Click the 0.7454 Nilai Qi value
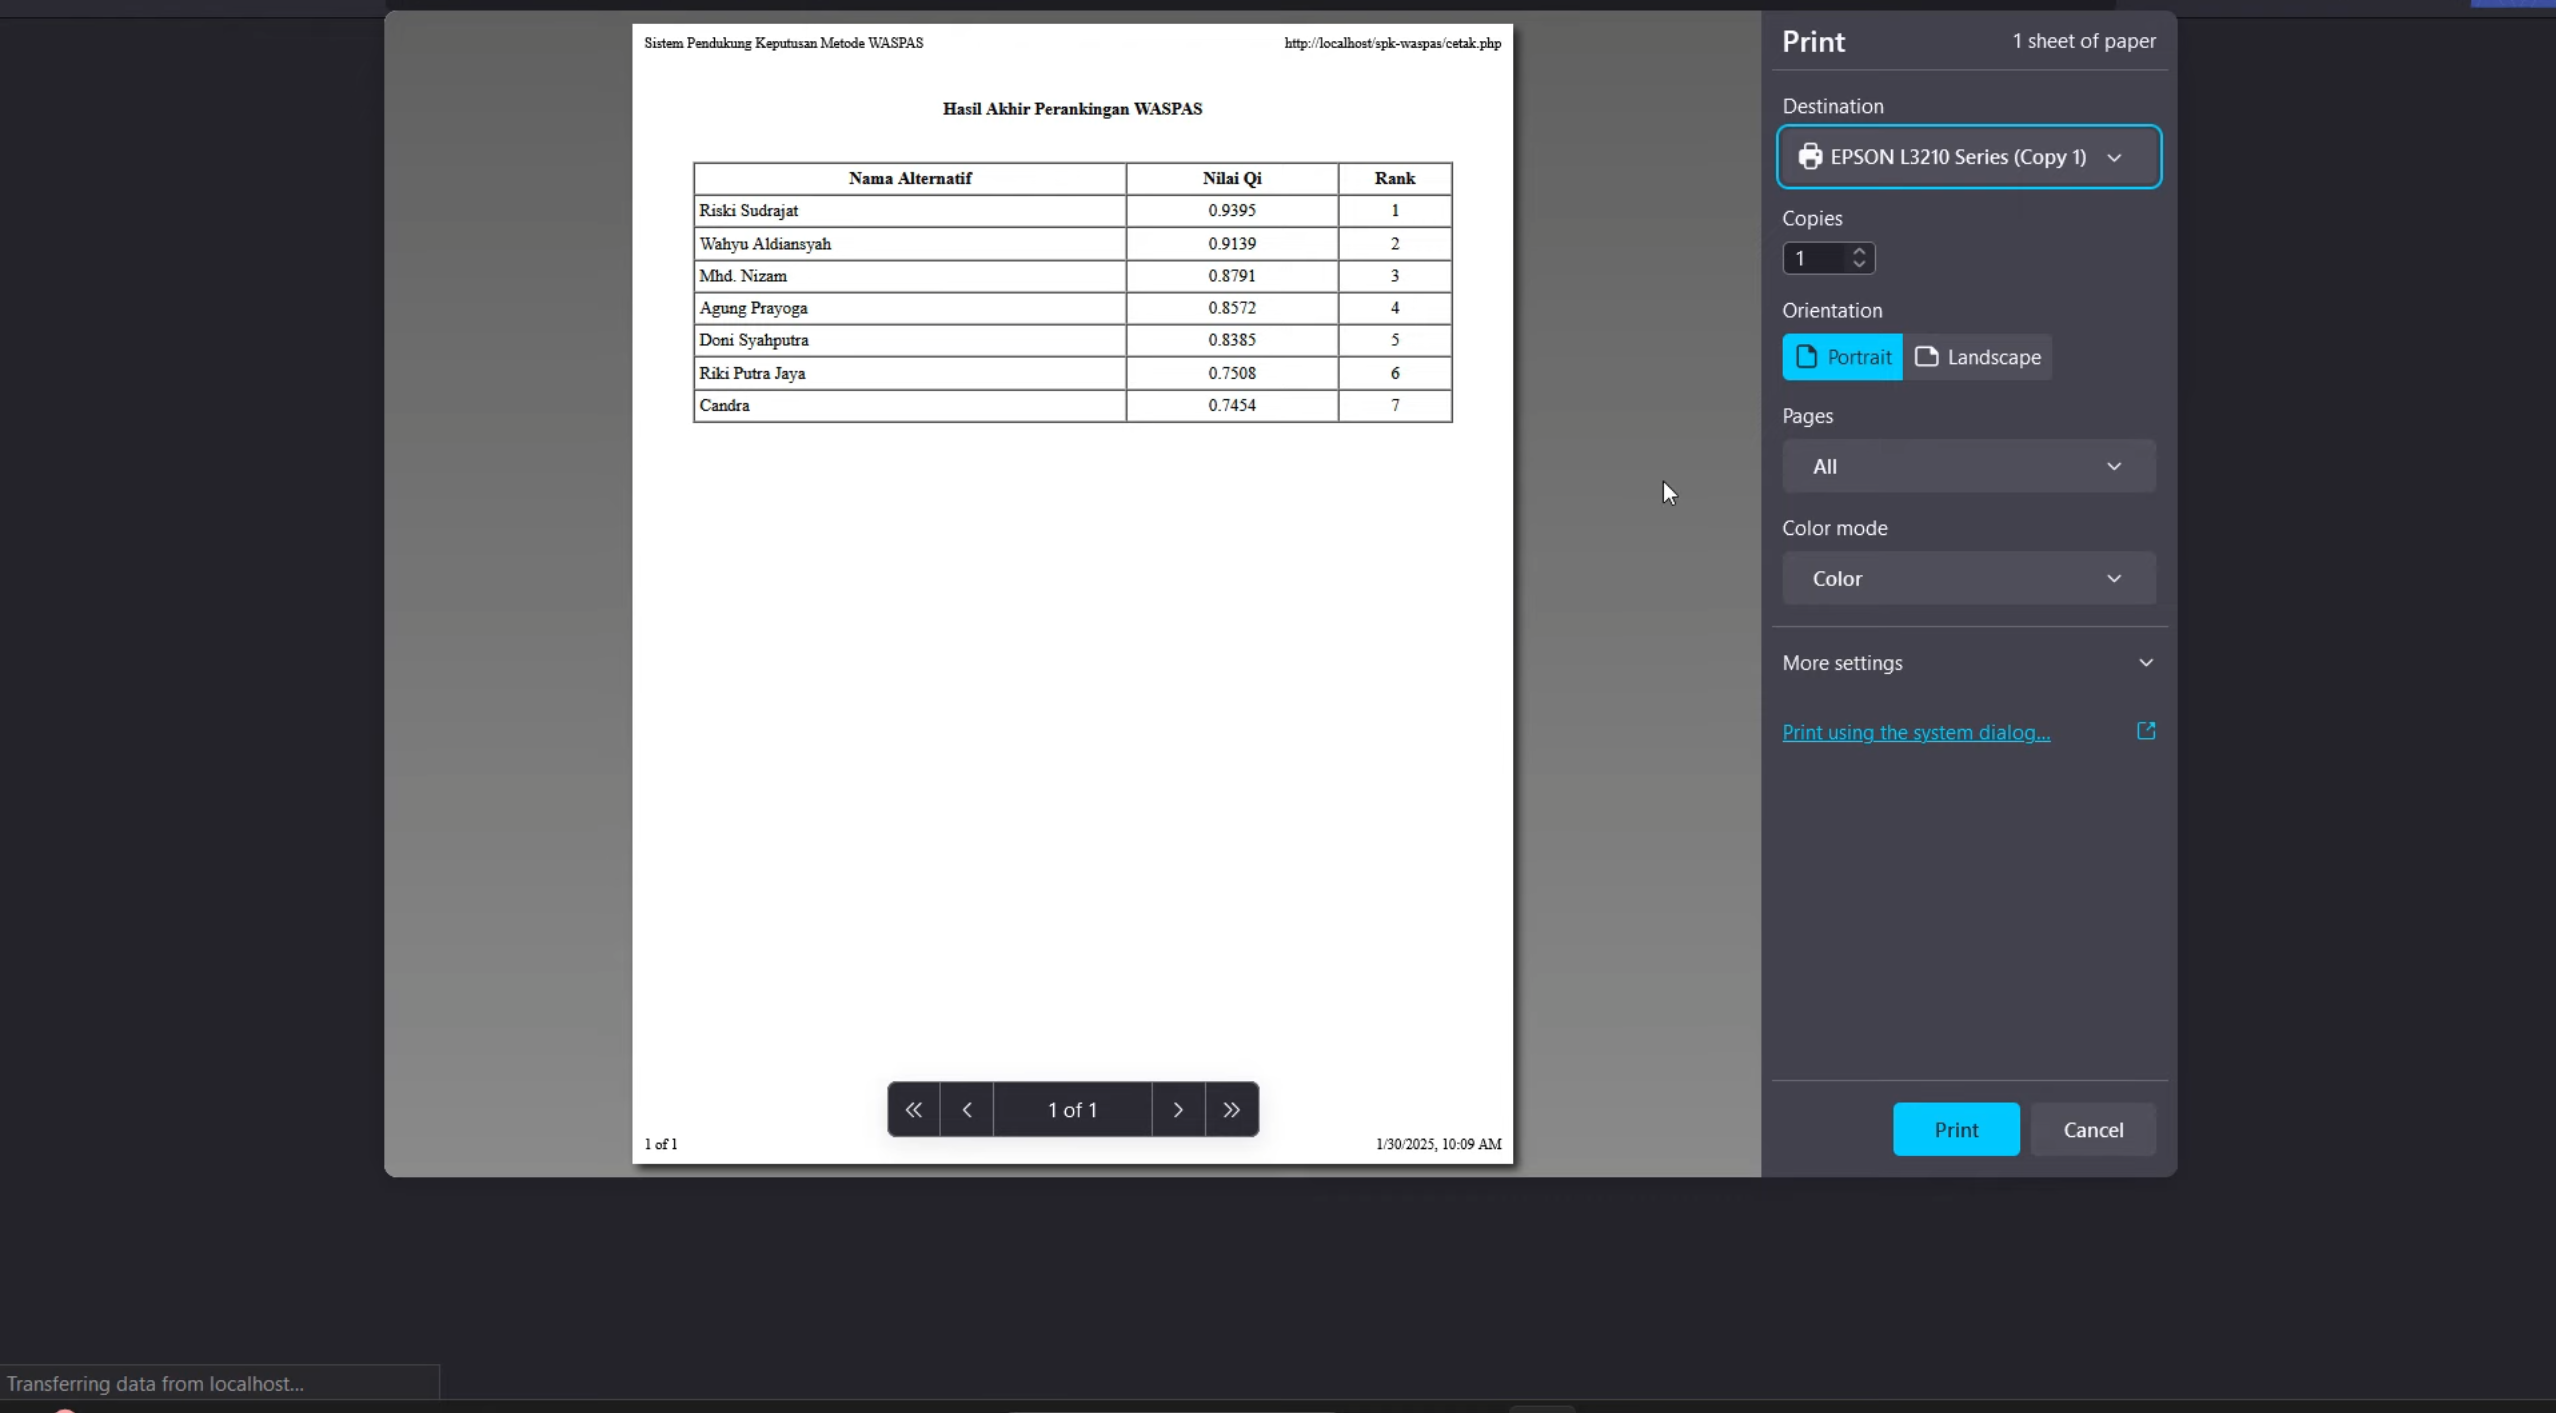Screen dimensions: 2556x1413 [1231, 405]
